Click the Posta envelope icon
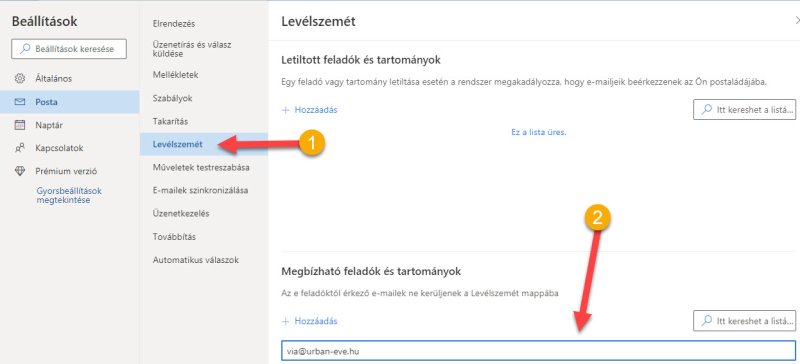The height and width of the screenshot is (364, 800). (20, 102)
